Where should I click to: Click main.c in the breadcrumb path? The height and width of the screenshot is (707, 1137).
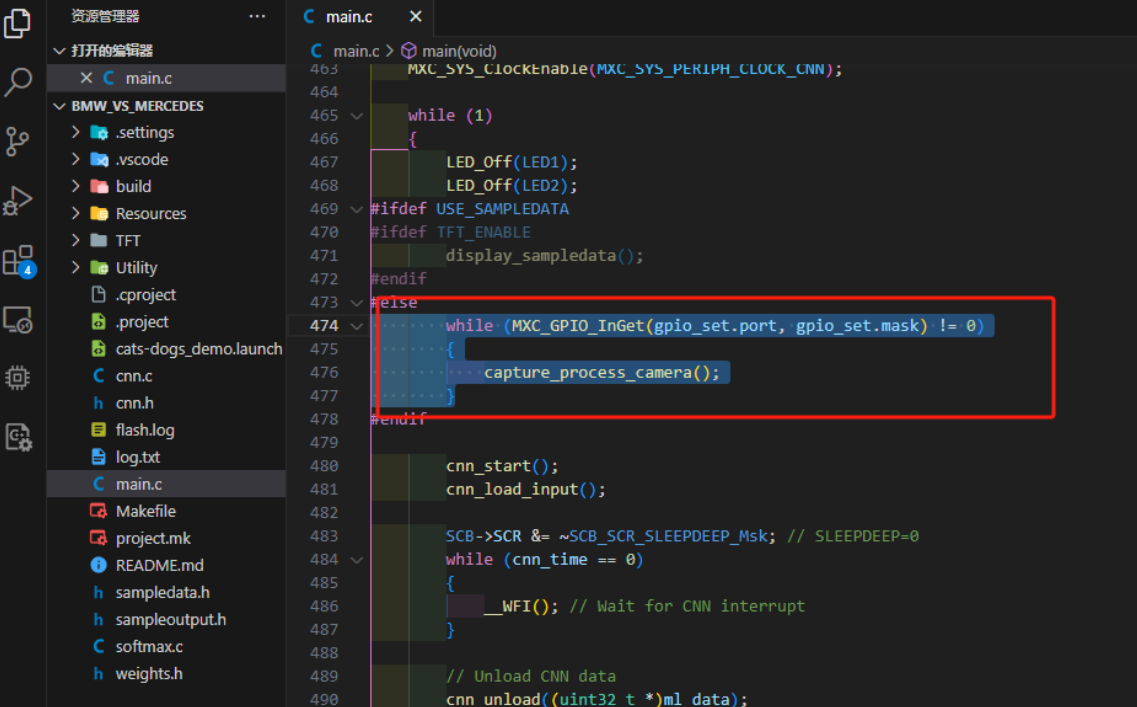[x=355, y=51]
